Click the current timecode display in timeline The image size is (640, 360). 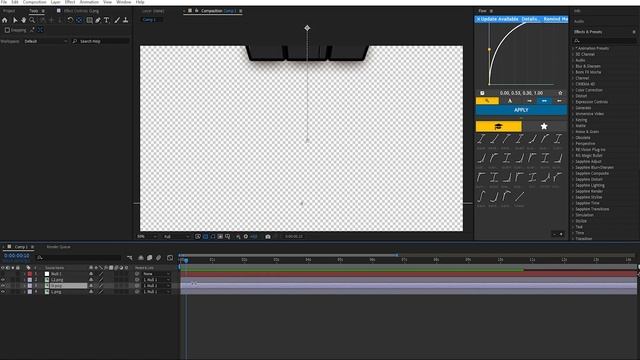[x=17, y=256]
